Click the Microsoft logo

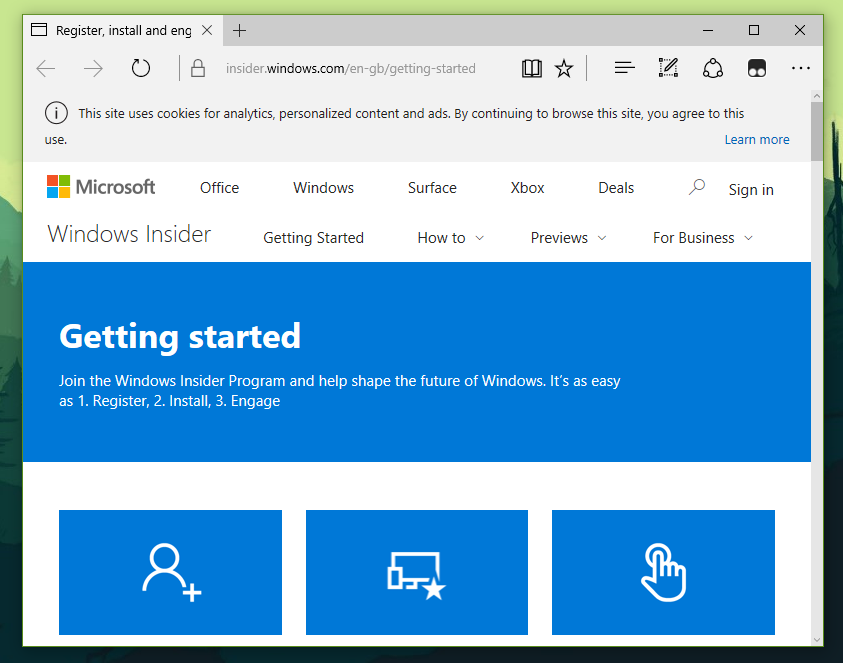101,187
